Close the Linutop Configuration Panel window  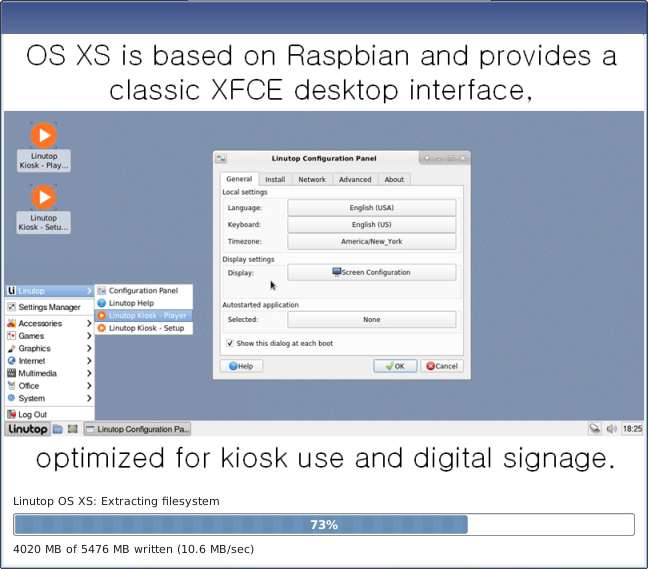(x=463, y=158)
